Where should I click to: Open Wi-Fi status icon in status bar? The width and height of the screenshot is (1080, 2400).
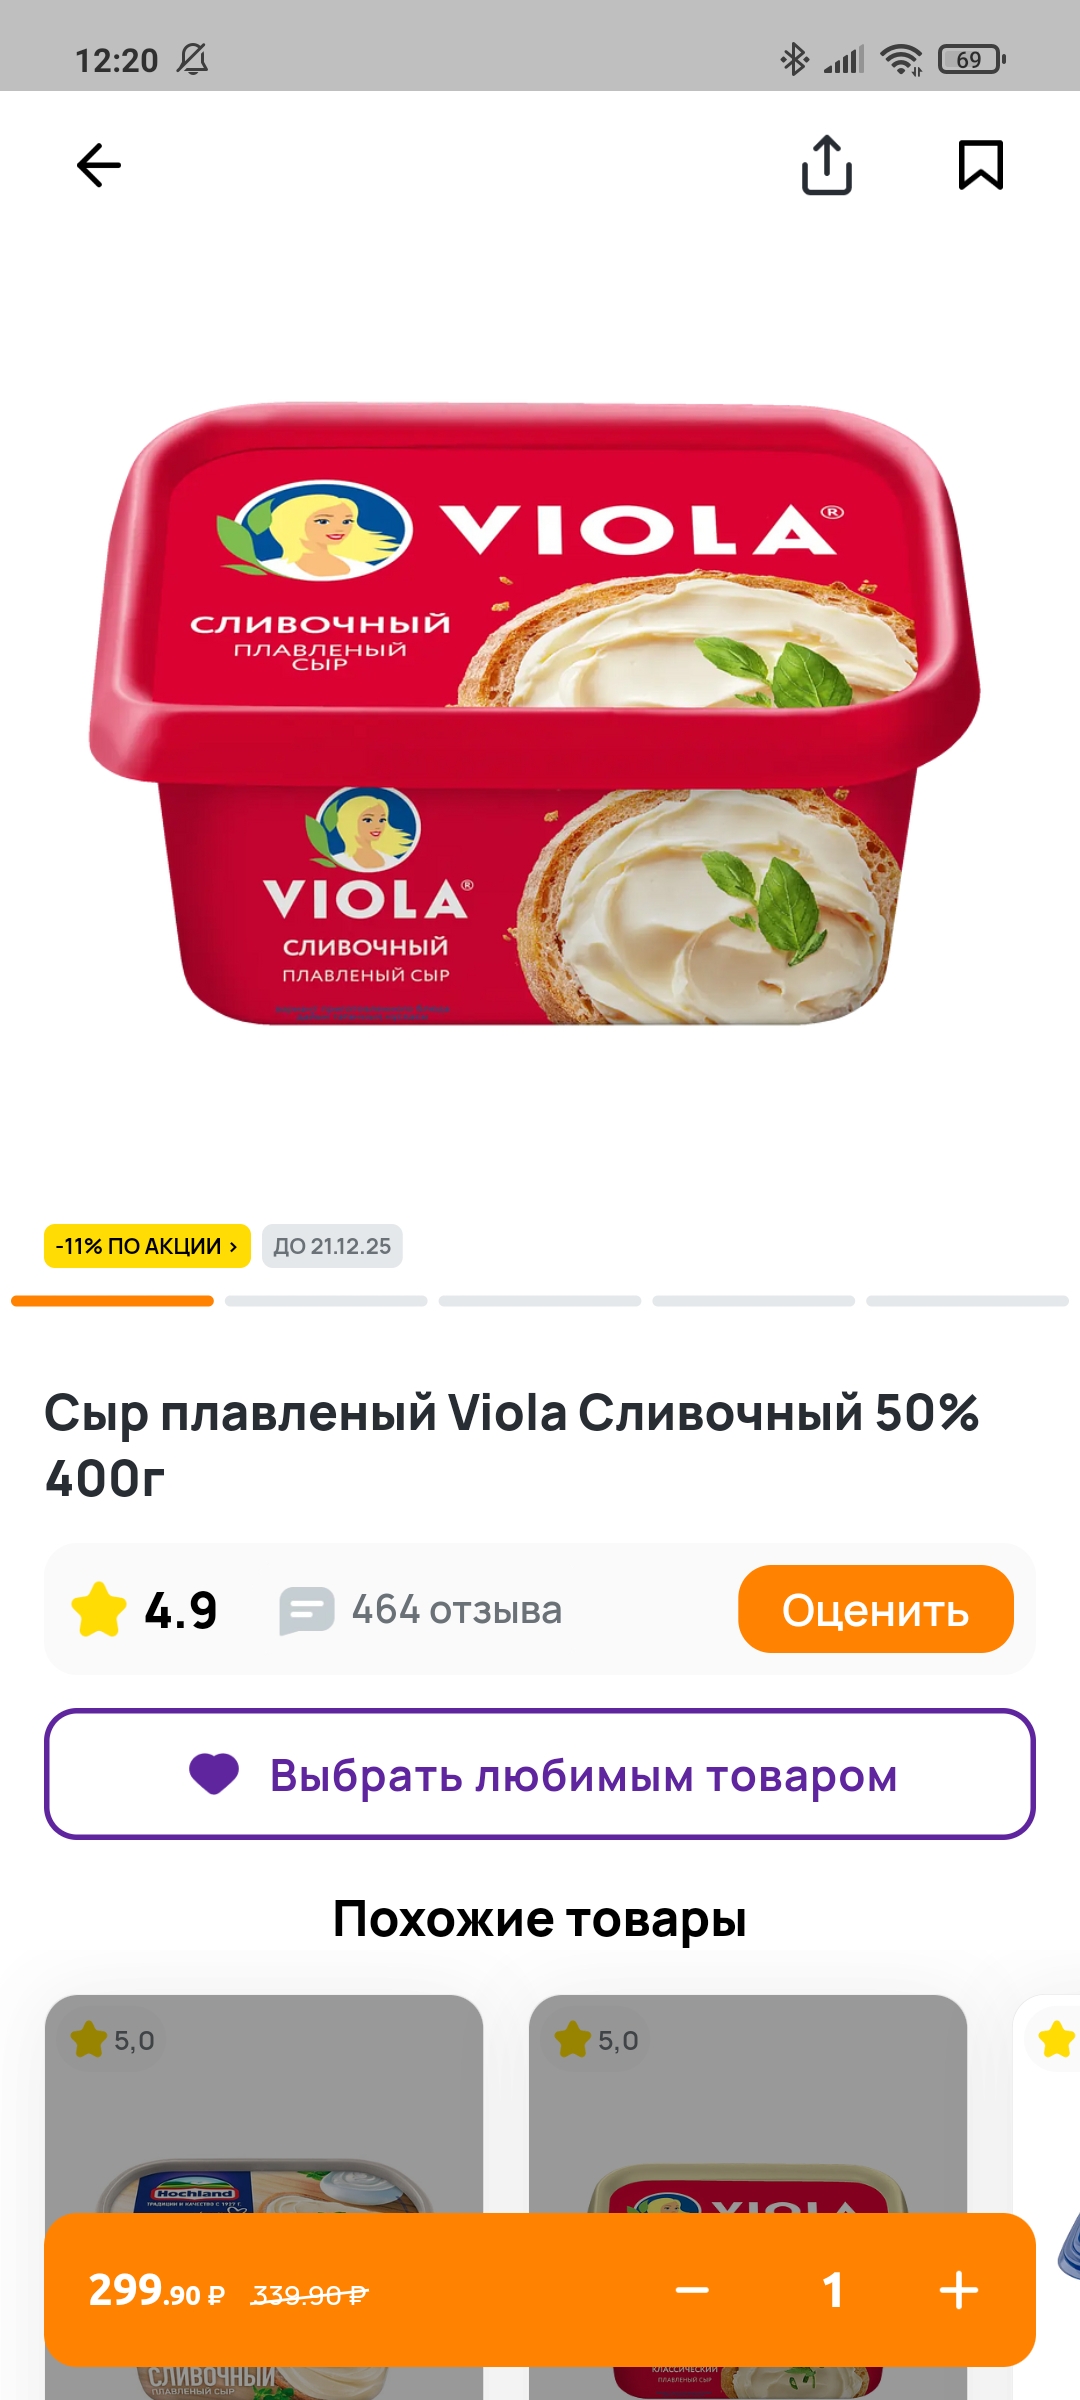(x=901, y=60)
